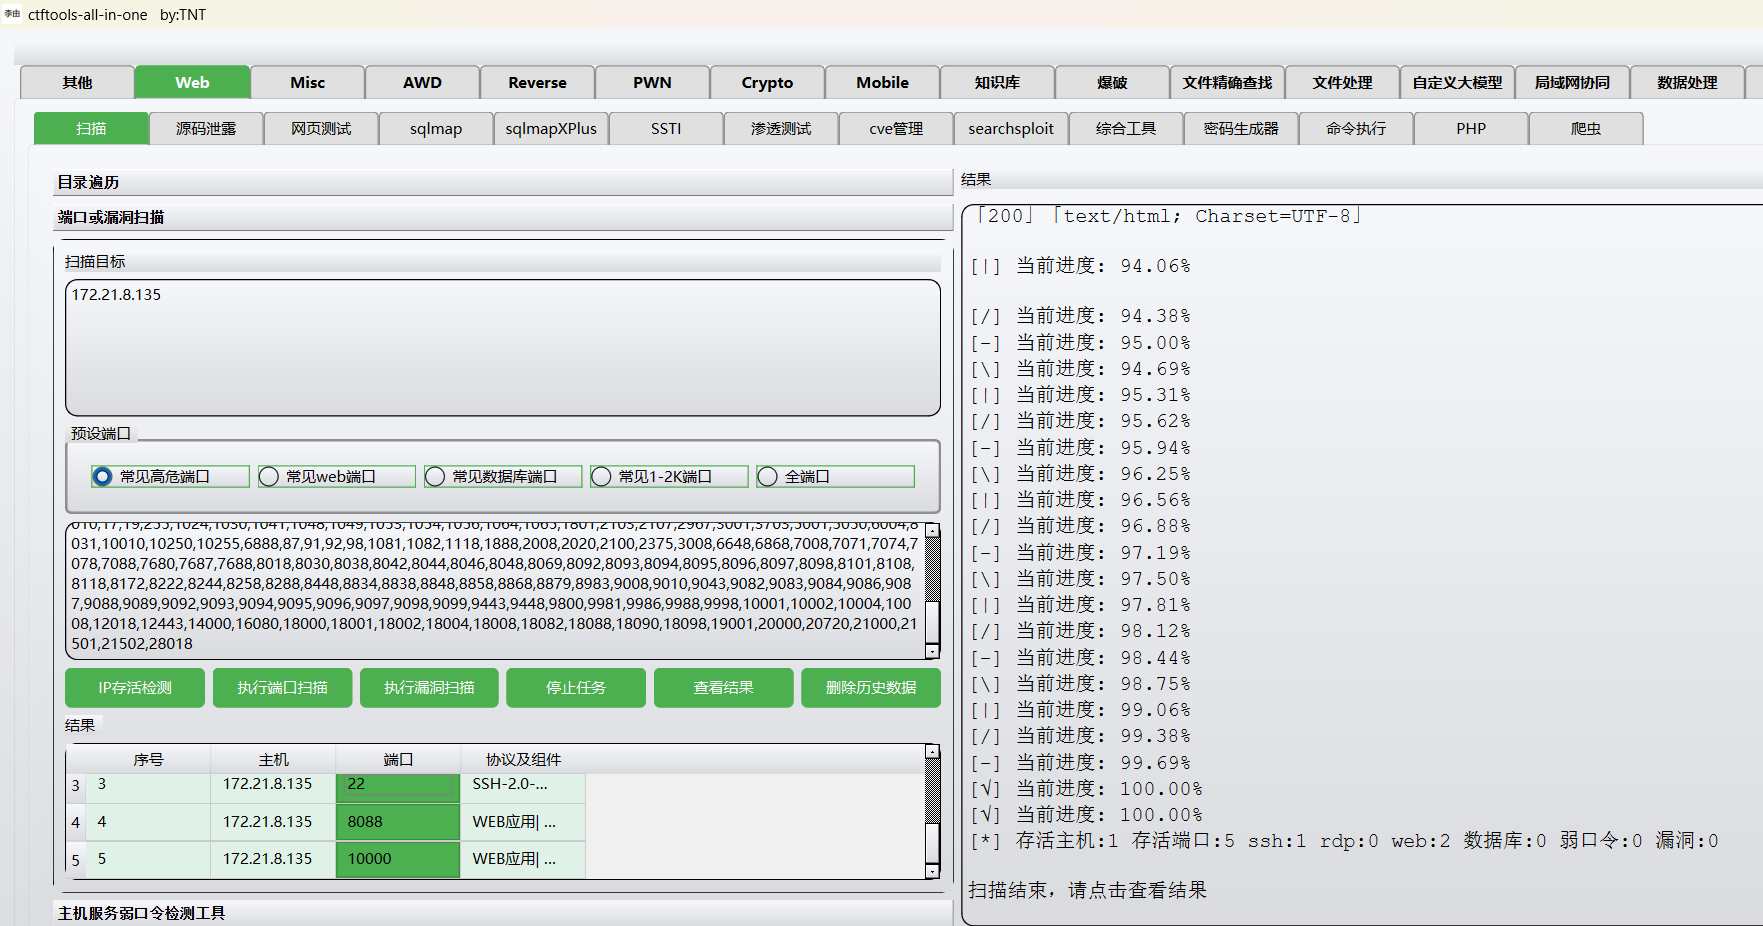Select the port 22 cell
Screen dimensions: 1763x926
point(398,786)
